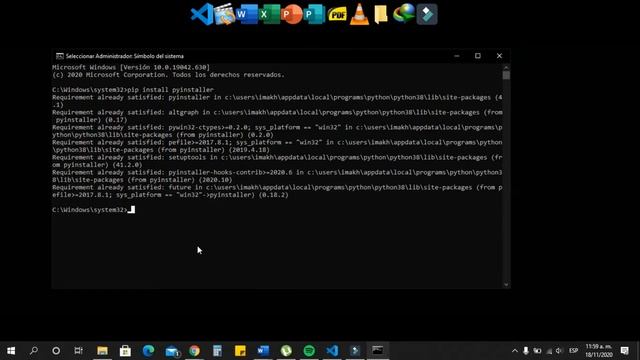Click the 'setuptools' requirement line
The image size is (640, 360).
coord(277,161)
